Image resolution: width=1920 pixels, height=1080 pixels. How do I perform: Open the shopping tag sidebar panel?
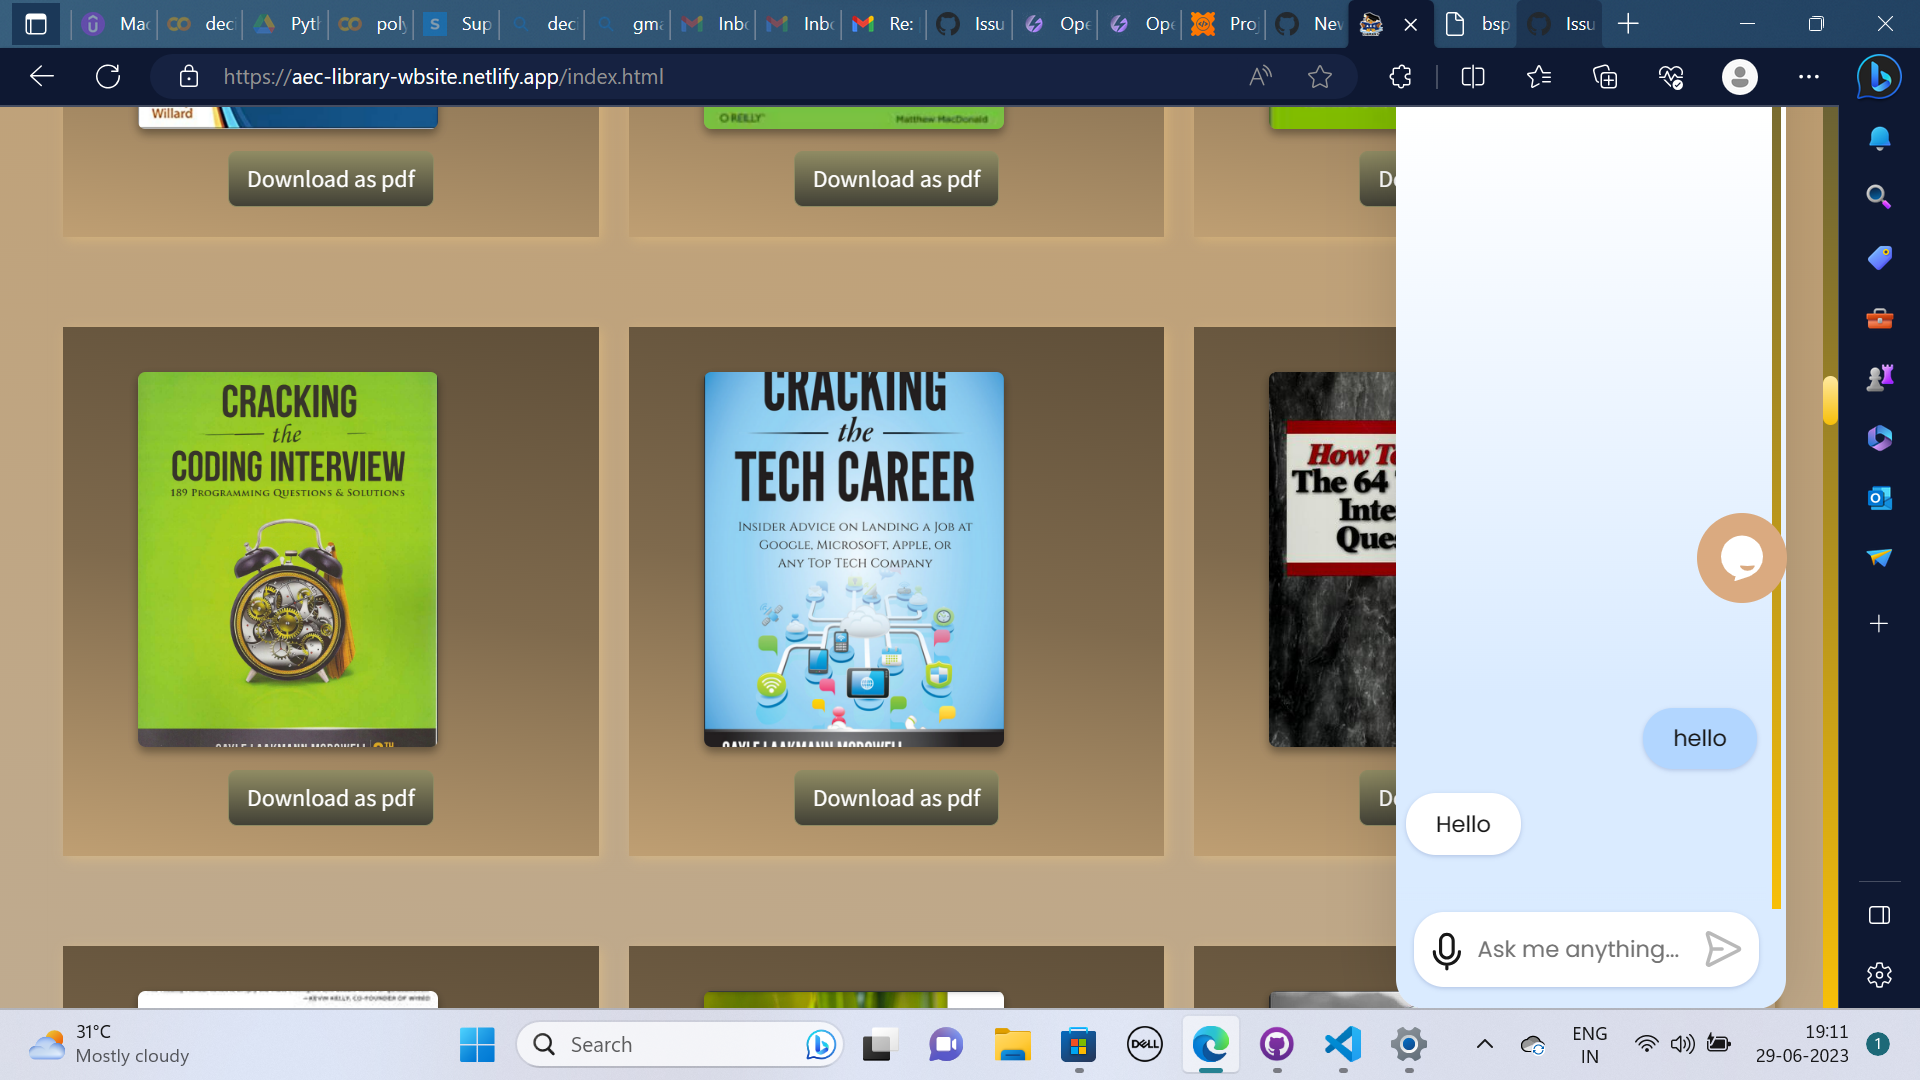pyautogui.click(x=1878, y=257)
